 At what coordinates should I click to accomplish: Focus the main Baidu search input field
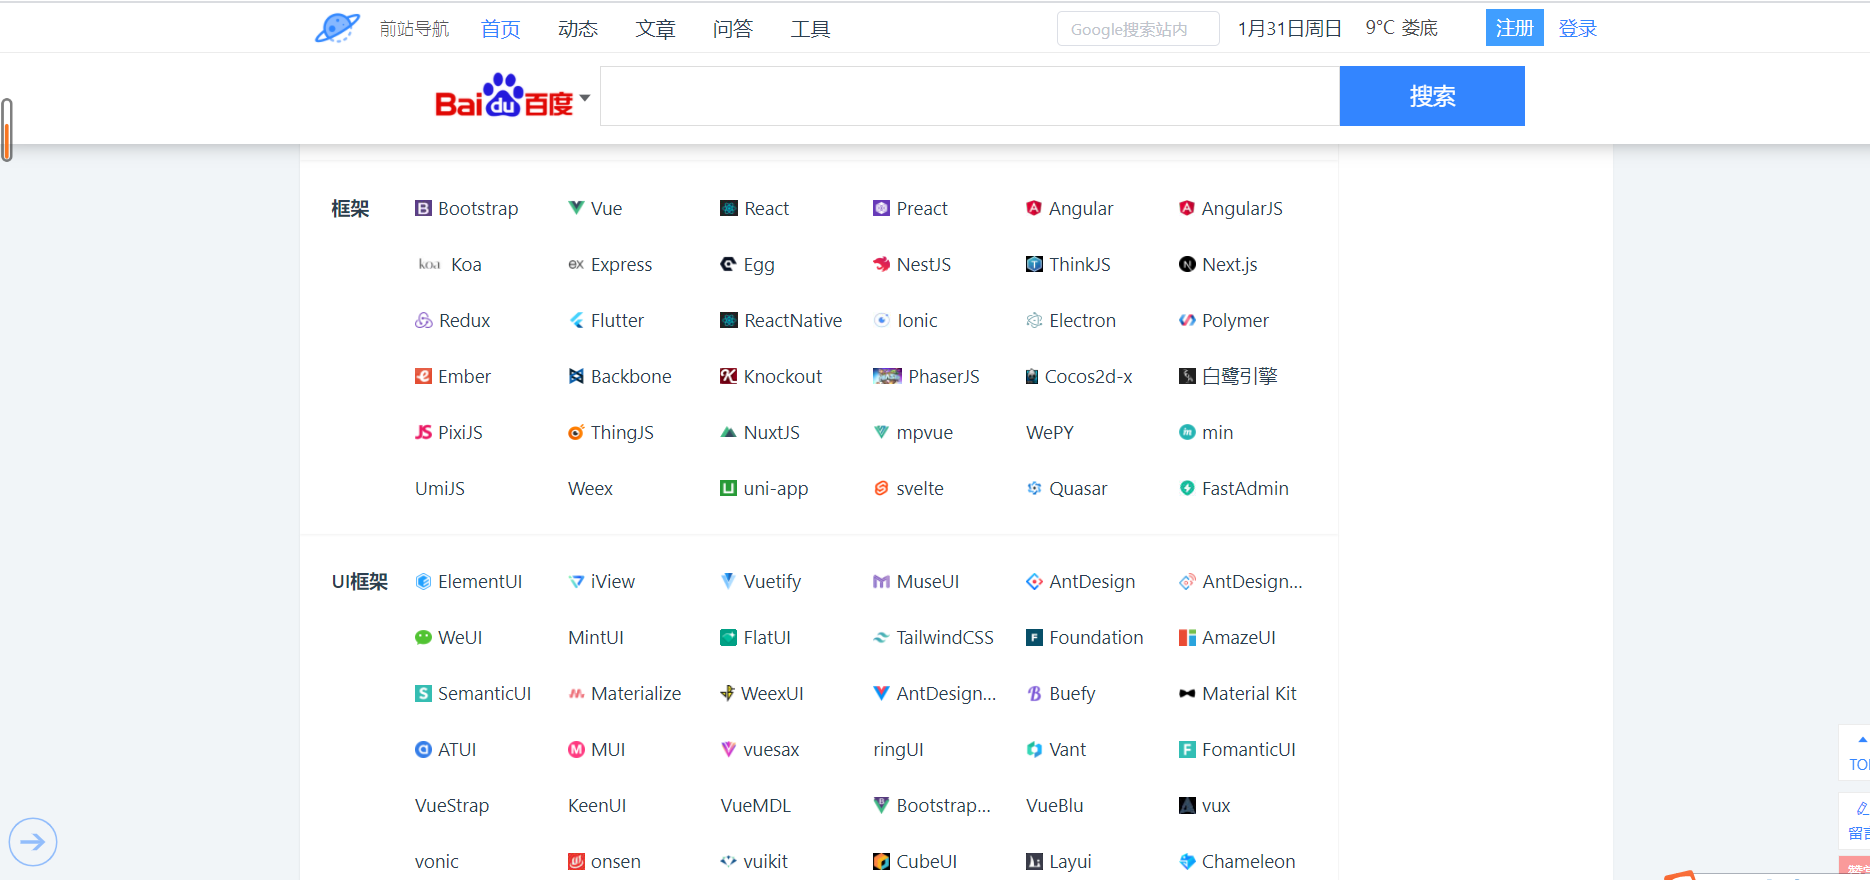(970, 96)
